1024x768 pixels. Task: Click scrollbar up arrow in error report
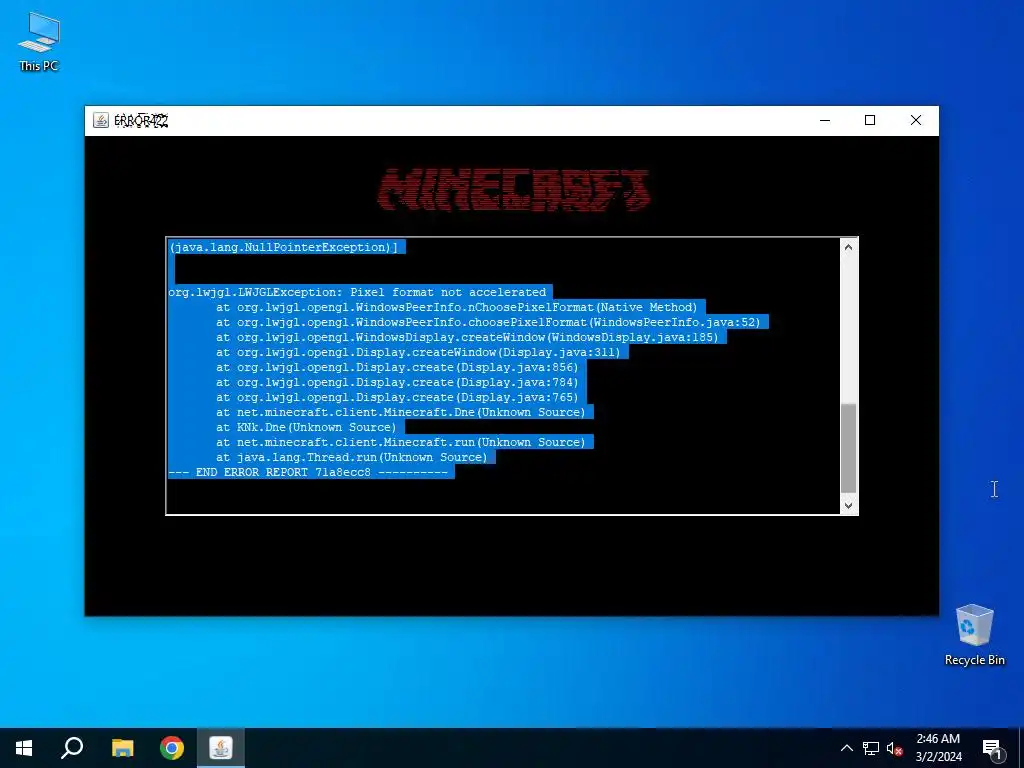point(848,247)
